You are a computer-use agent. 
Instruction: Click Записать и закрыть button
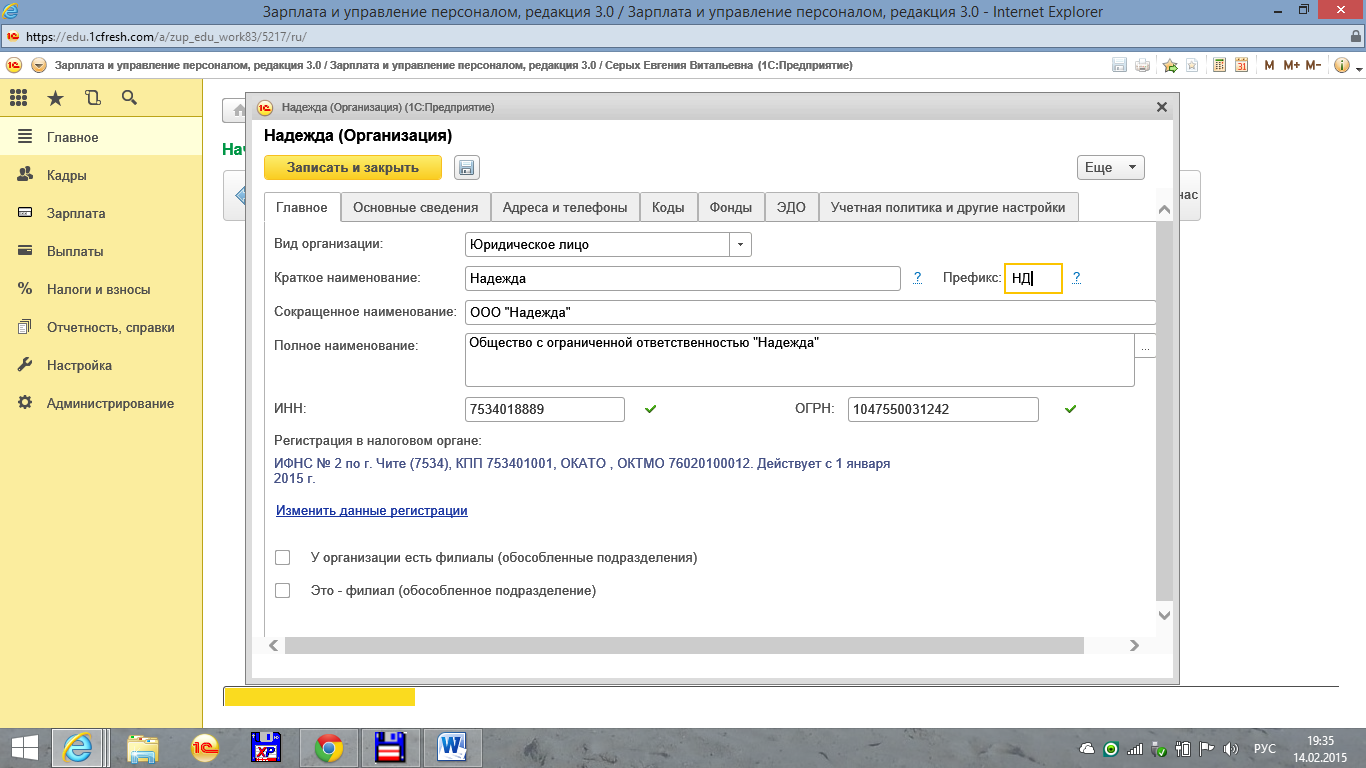(x=353, y=167)
